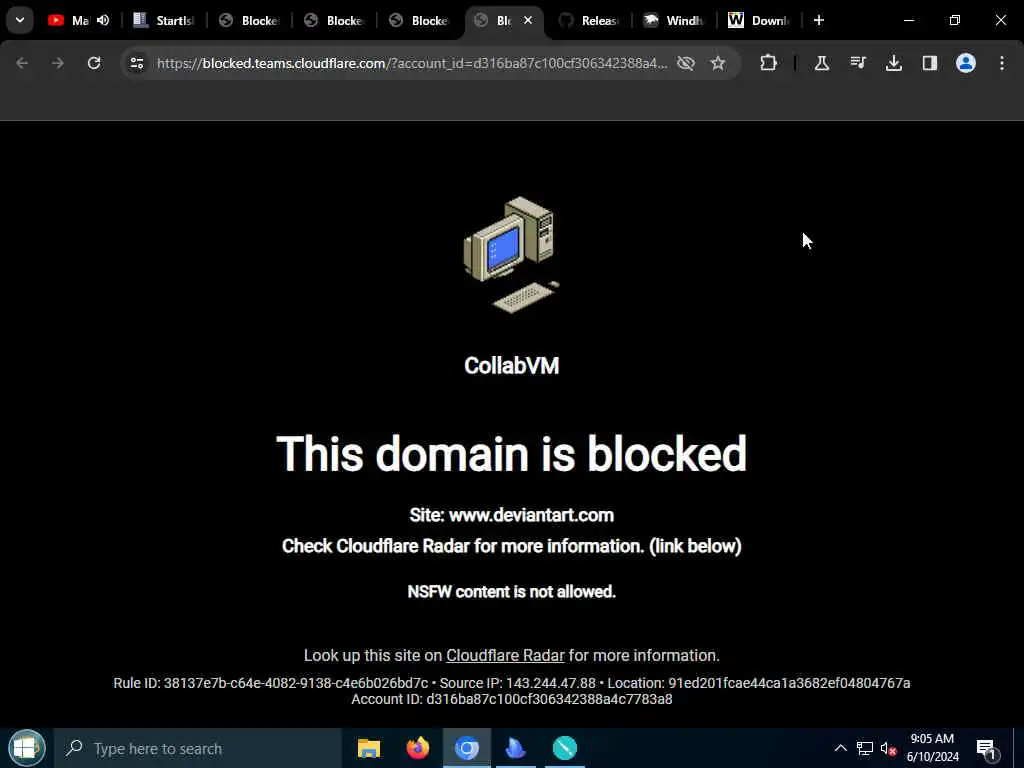Click the "NSFW content is not allowed." text
The width and height of the screenshot is (1024, 768).
click(x=511, y=592)
